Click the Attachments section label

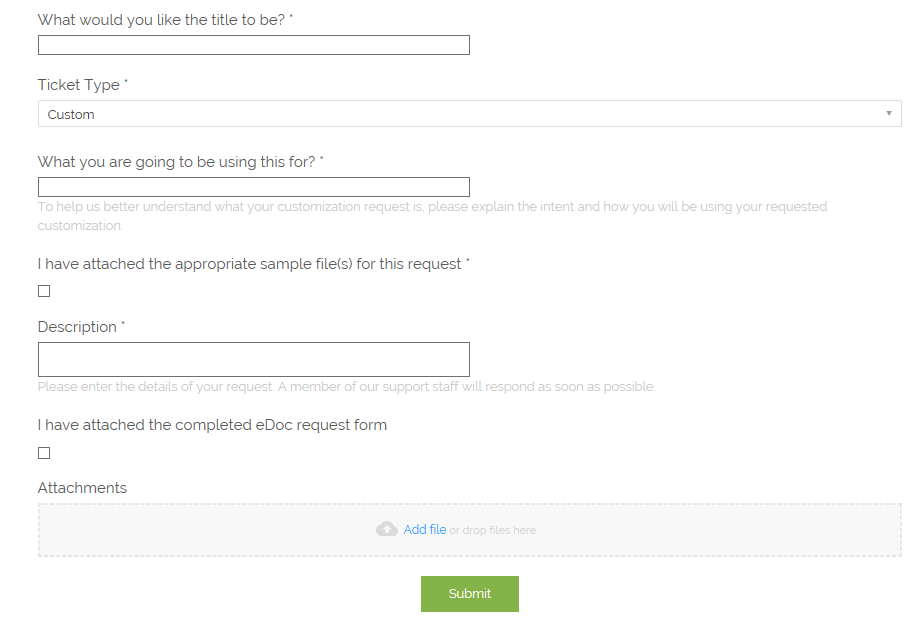point(82,488)
